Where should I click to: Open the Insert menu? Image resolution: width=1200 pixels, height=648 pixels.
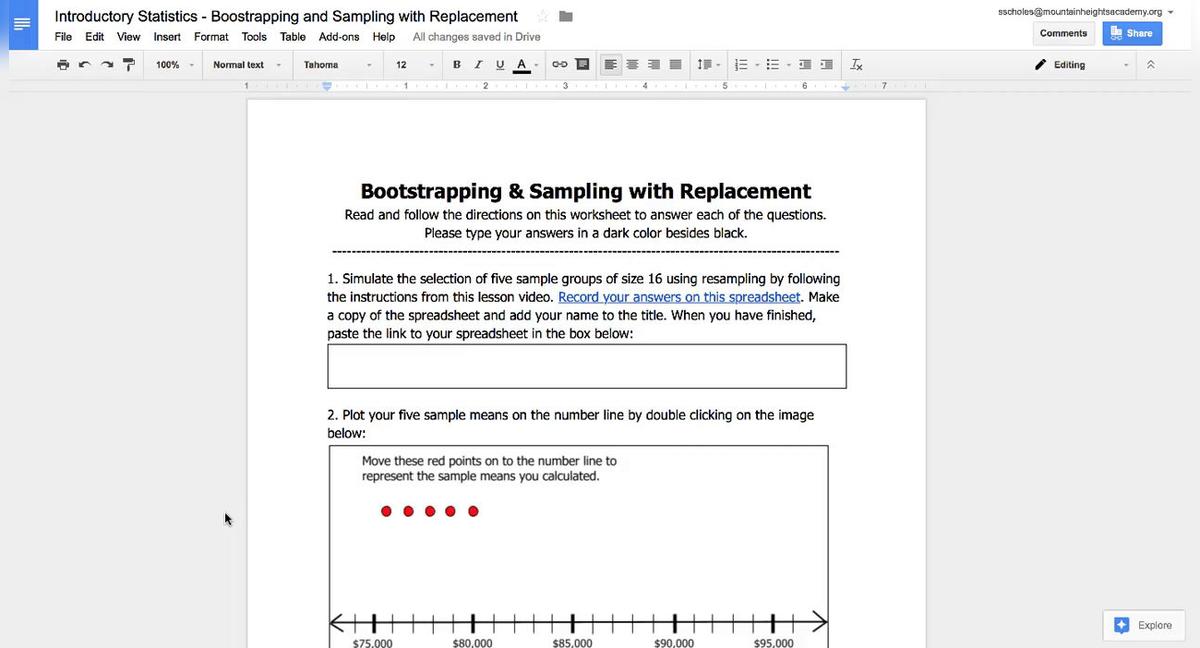(167, 37)
